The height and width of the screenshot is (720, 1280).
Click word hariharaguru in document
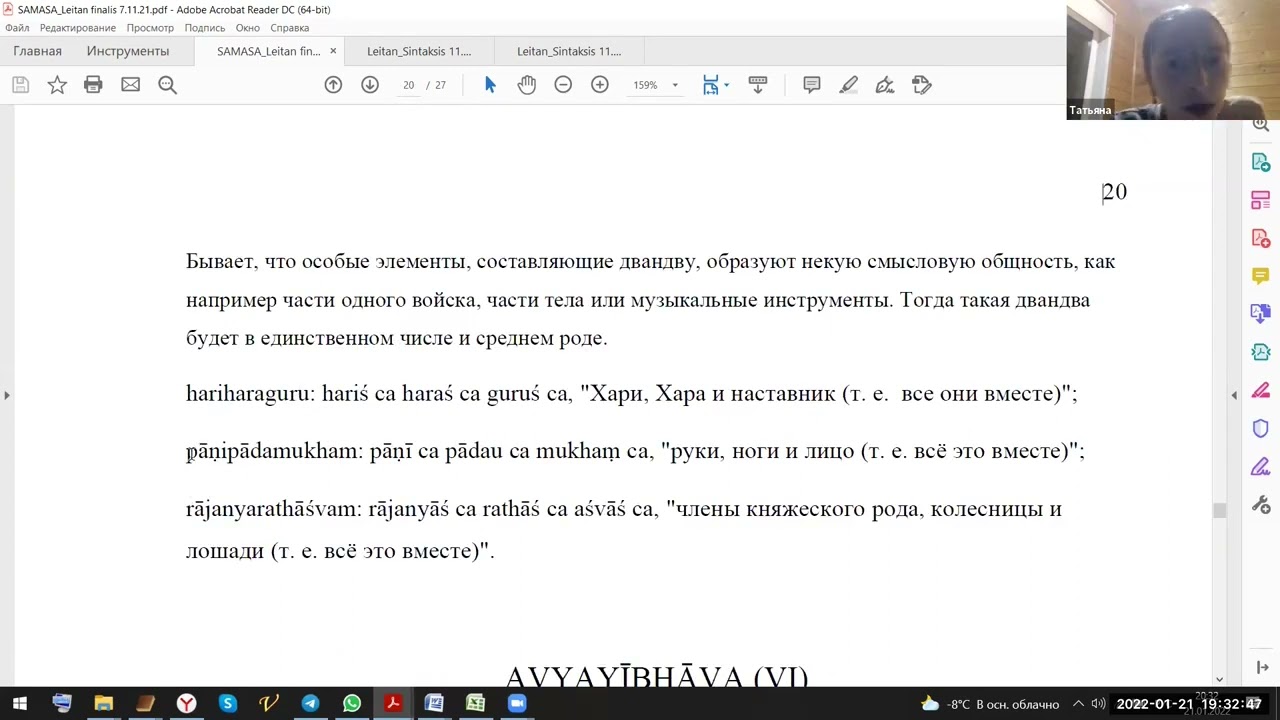click(248, 394)
